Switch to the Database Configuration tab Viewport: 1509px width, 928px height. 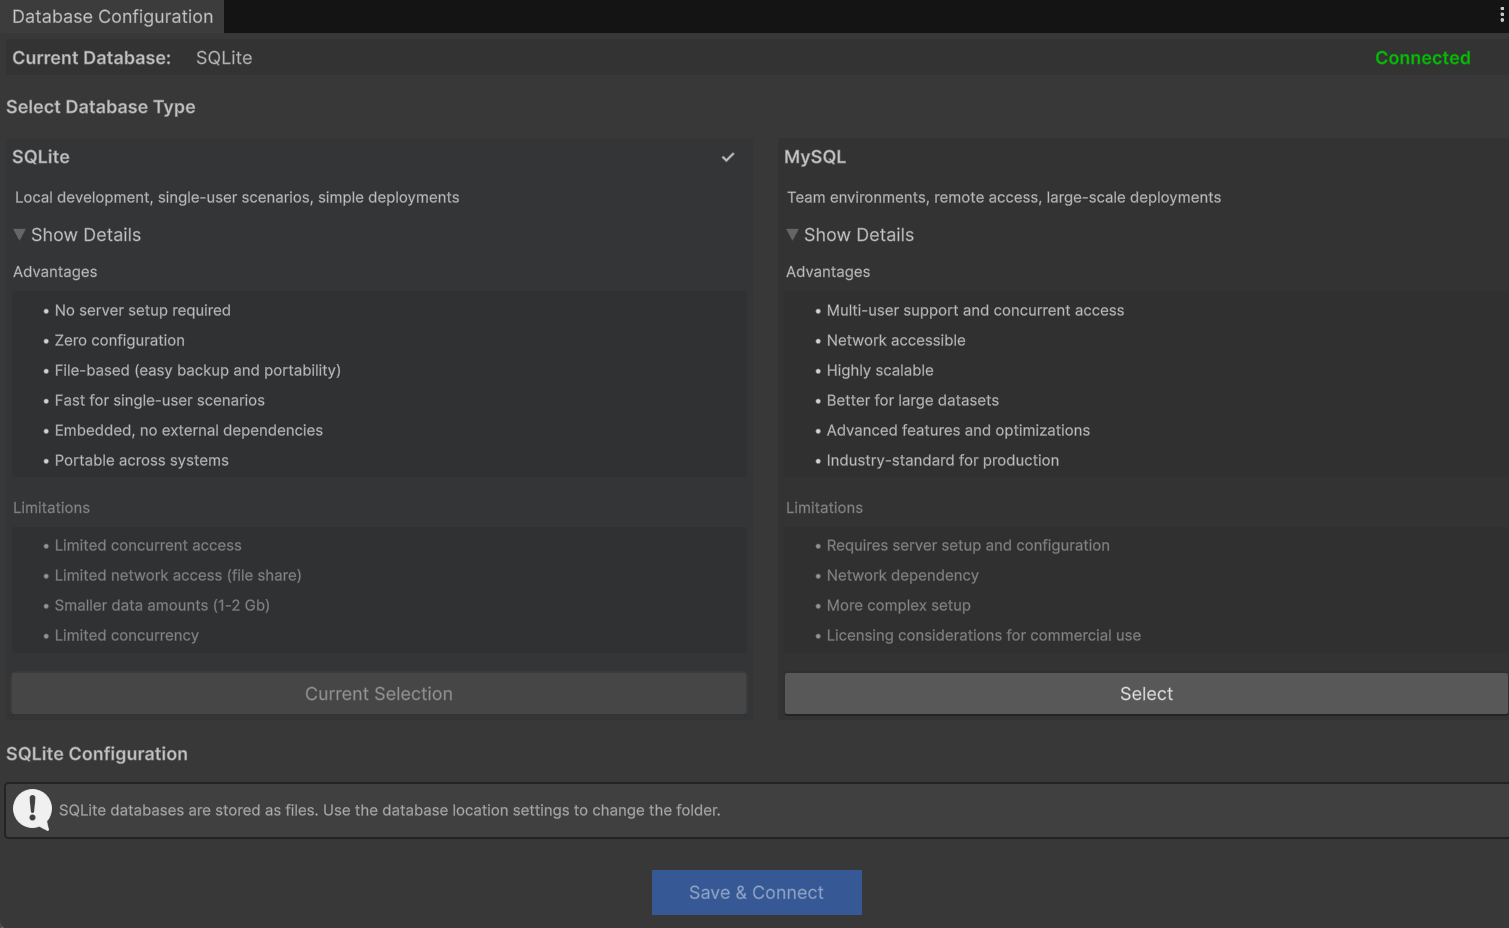[112, 16]
